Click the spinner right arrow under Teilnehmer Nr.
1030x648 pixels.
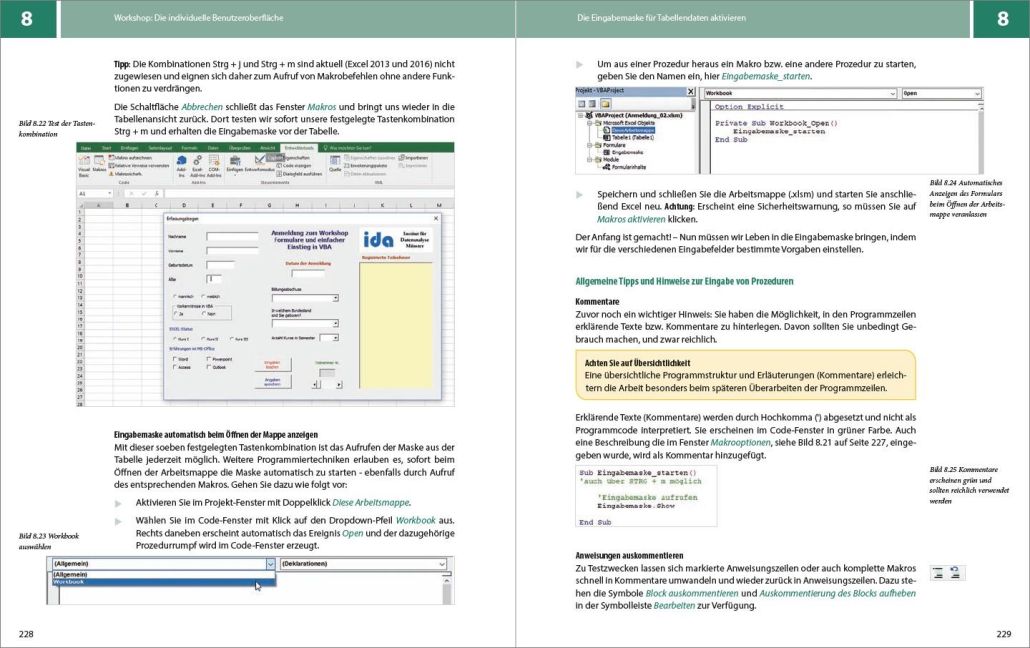(338, 384)
